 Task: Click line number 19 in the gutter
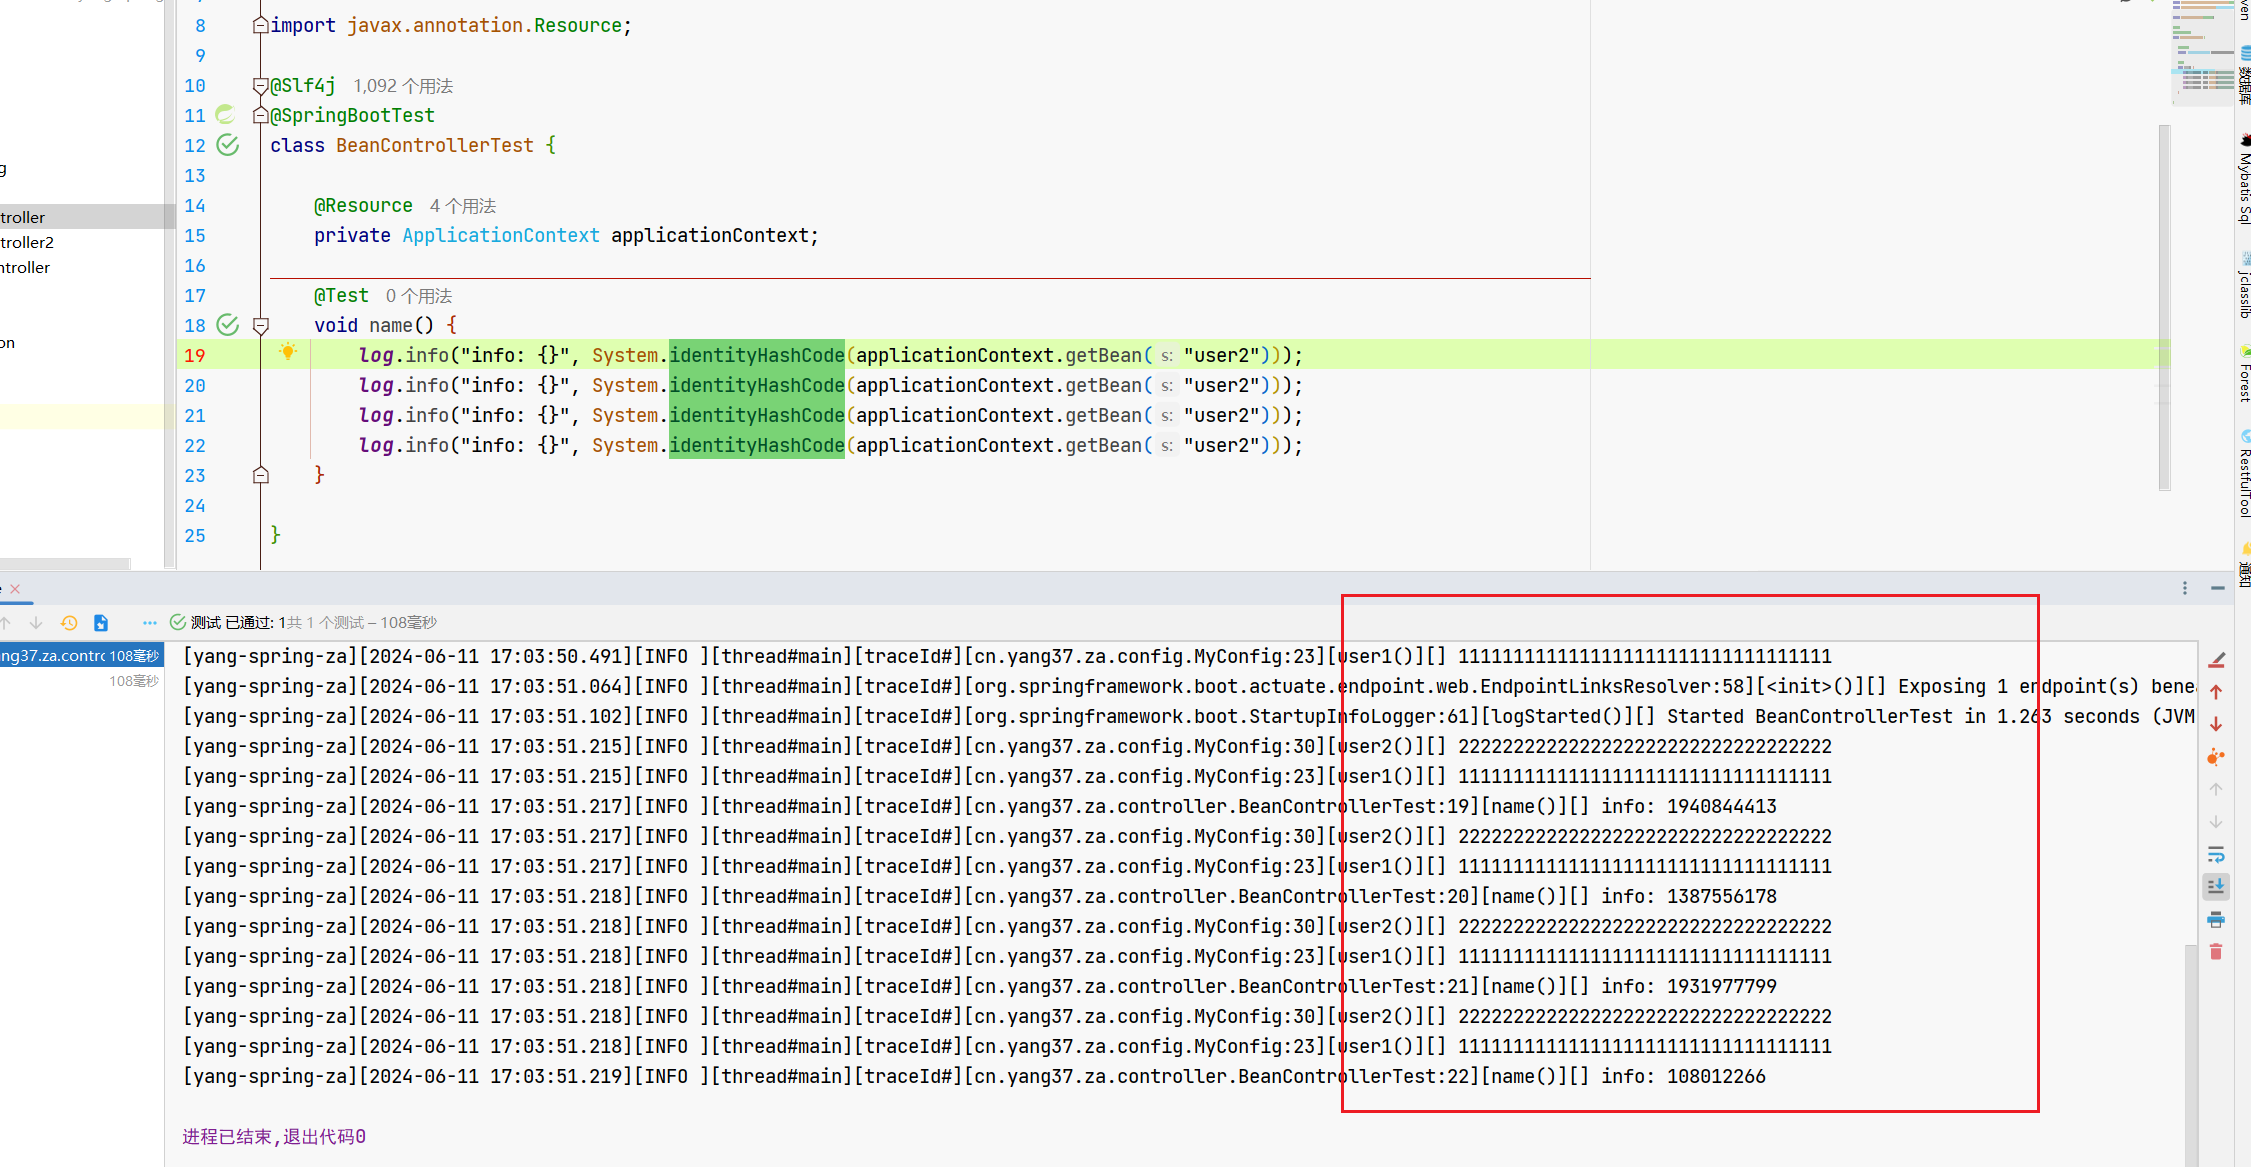pyautogui.click(x=195, y=356)
